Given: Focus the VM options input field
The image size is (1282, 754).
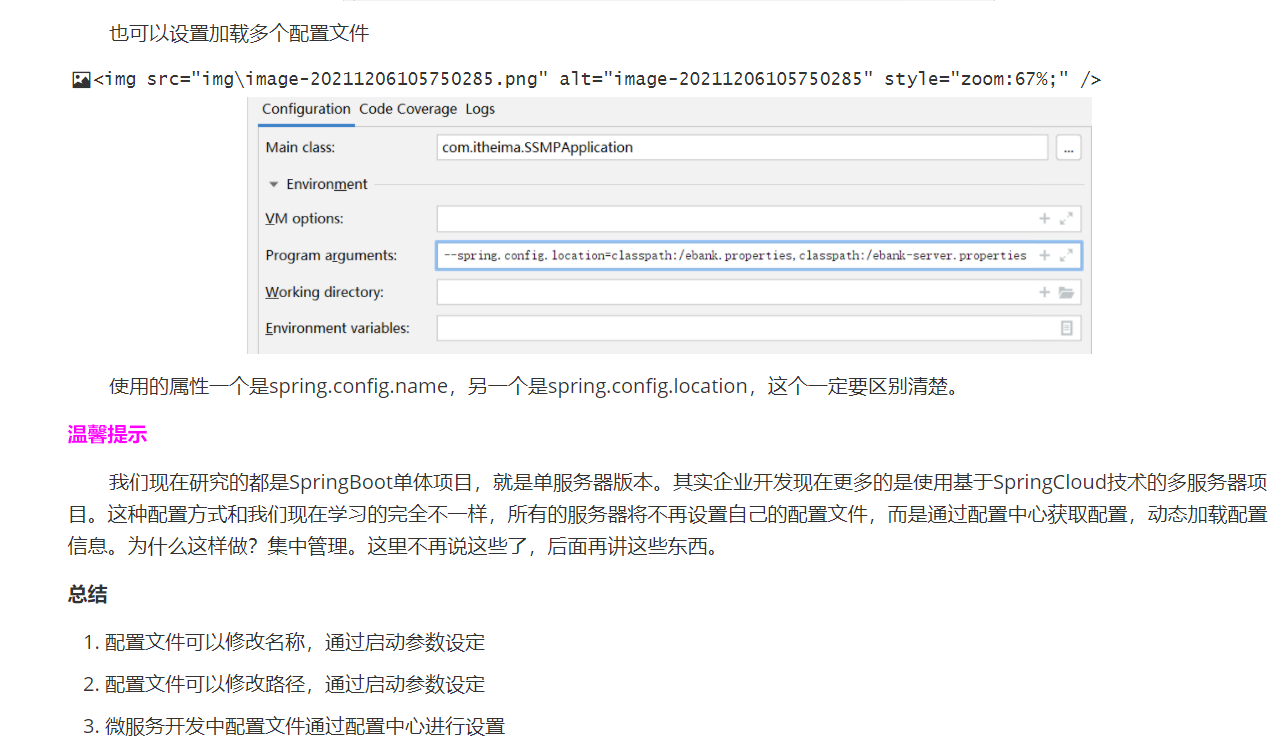Looking at the screenshot, I should click(x=759, y=218).
